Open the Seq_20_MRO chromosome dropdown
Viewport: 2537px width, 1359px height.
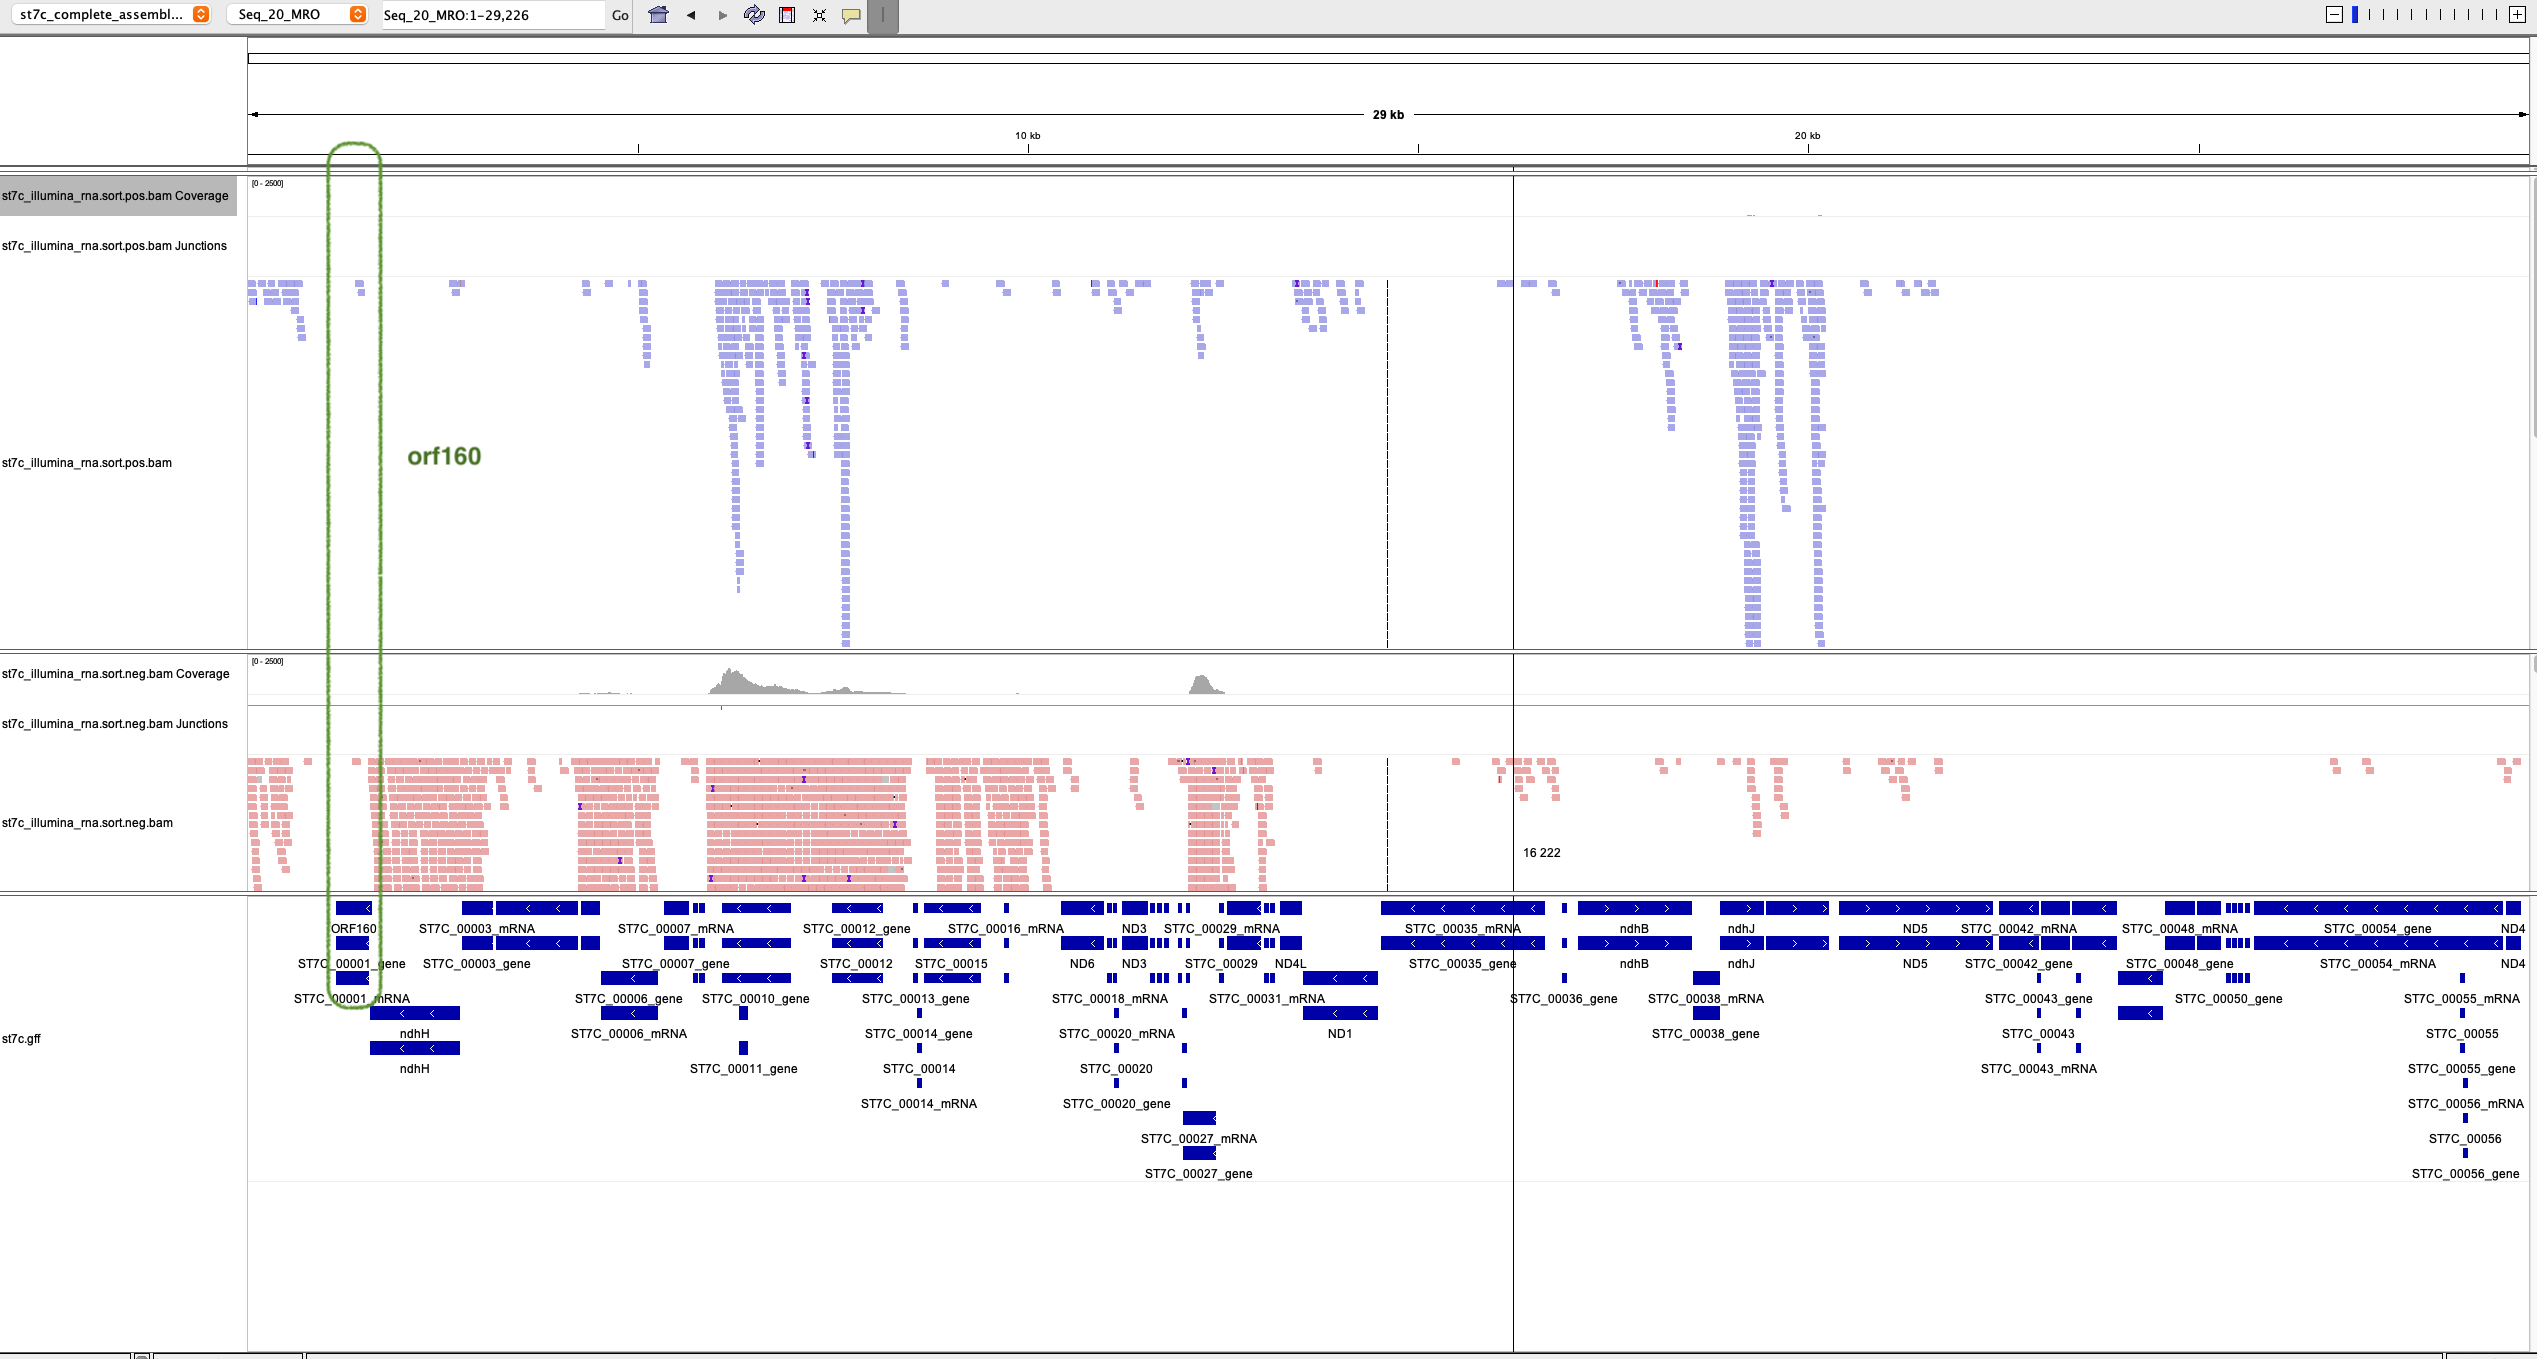coord(297,14)
